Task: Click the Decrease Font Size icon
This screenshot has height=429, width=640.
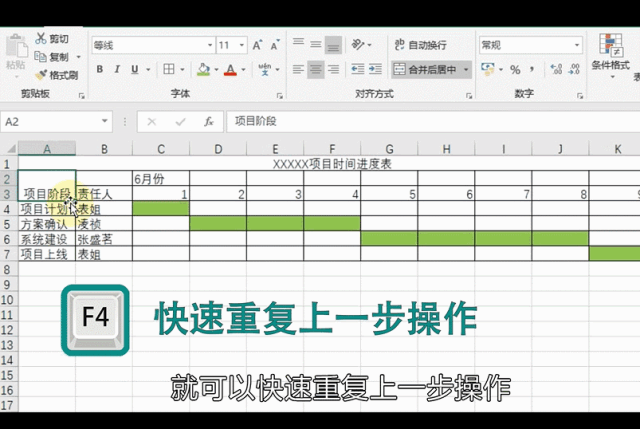Action: (275, 45)
